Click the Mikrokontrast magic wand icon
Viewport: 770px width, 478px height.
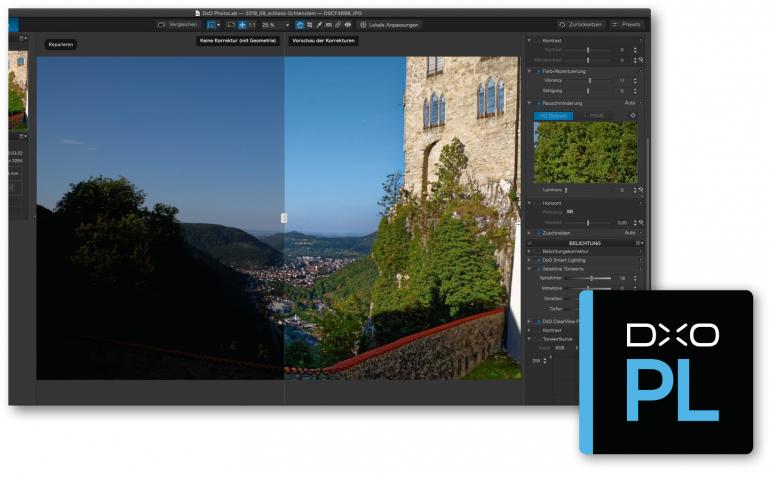(x=641, y=60)
